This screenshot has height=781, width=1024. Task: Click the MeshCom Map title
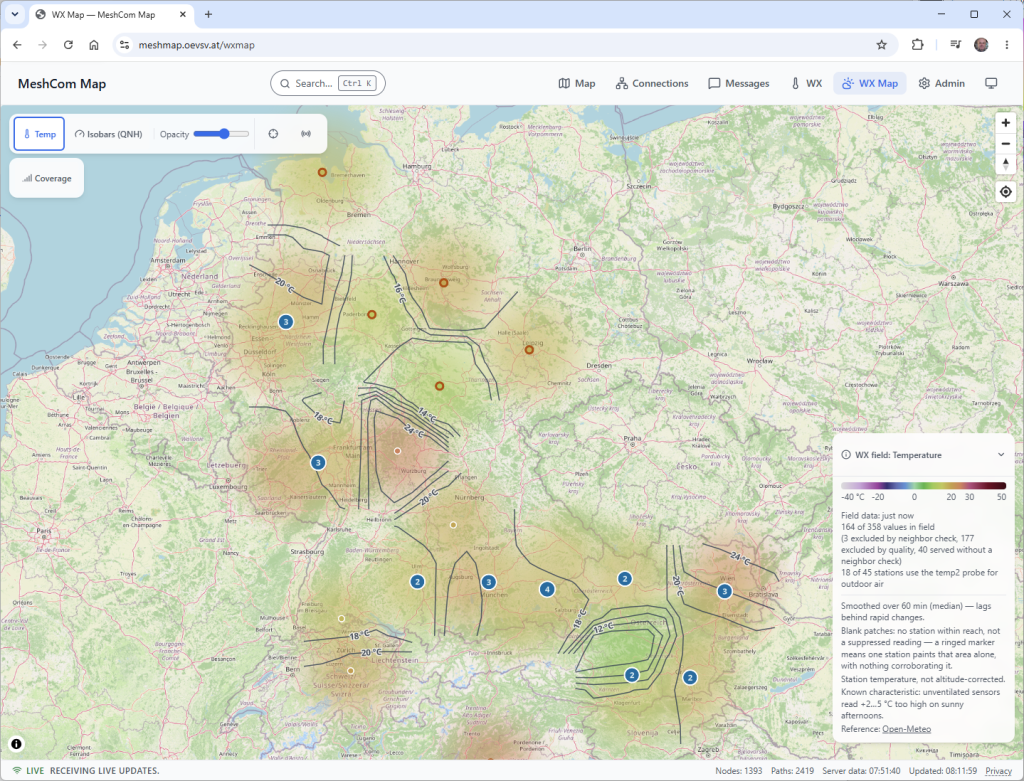[x=62, y=84]
